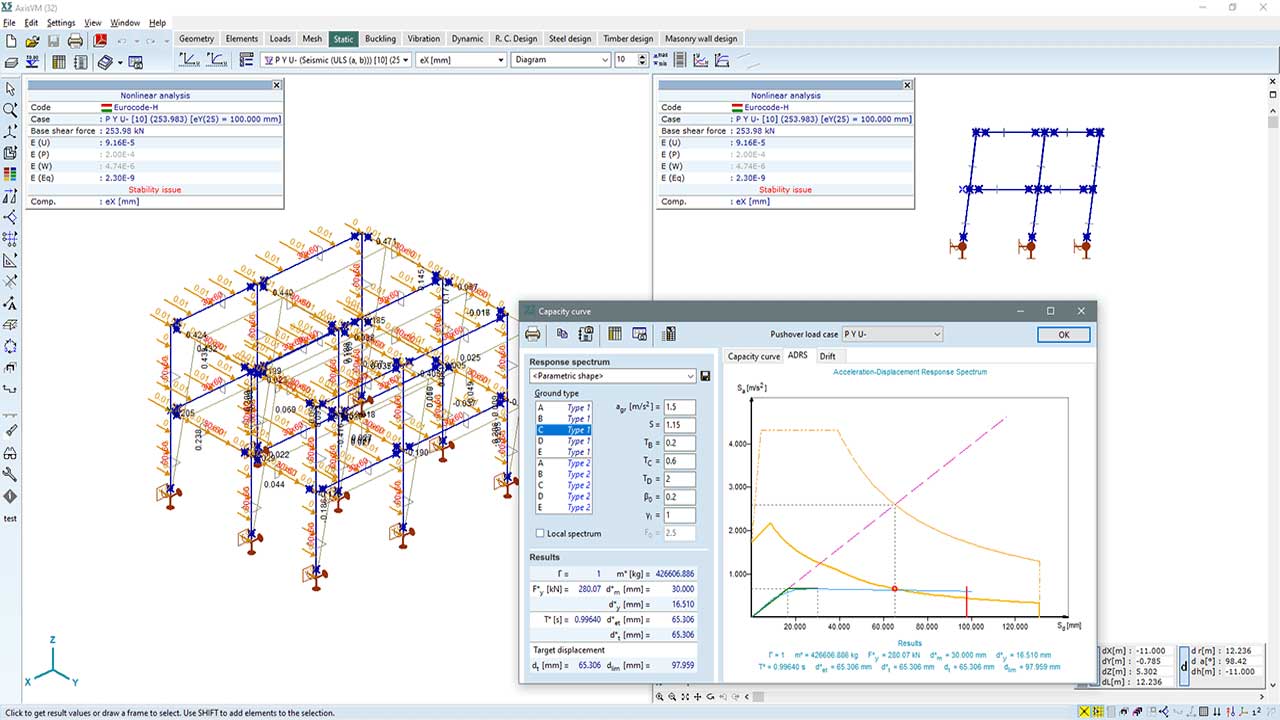Open the table icon in Capacity curve toolbar

(614, 334)
